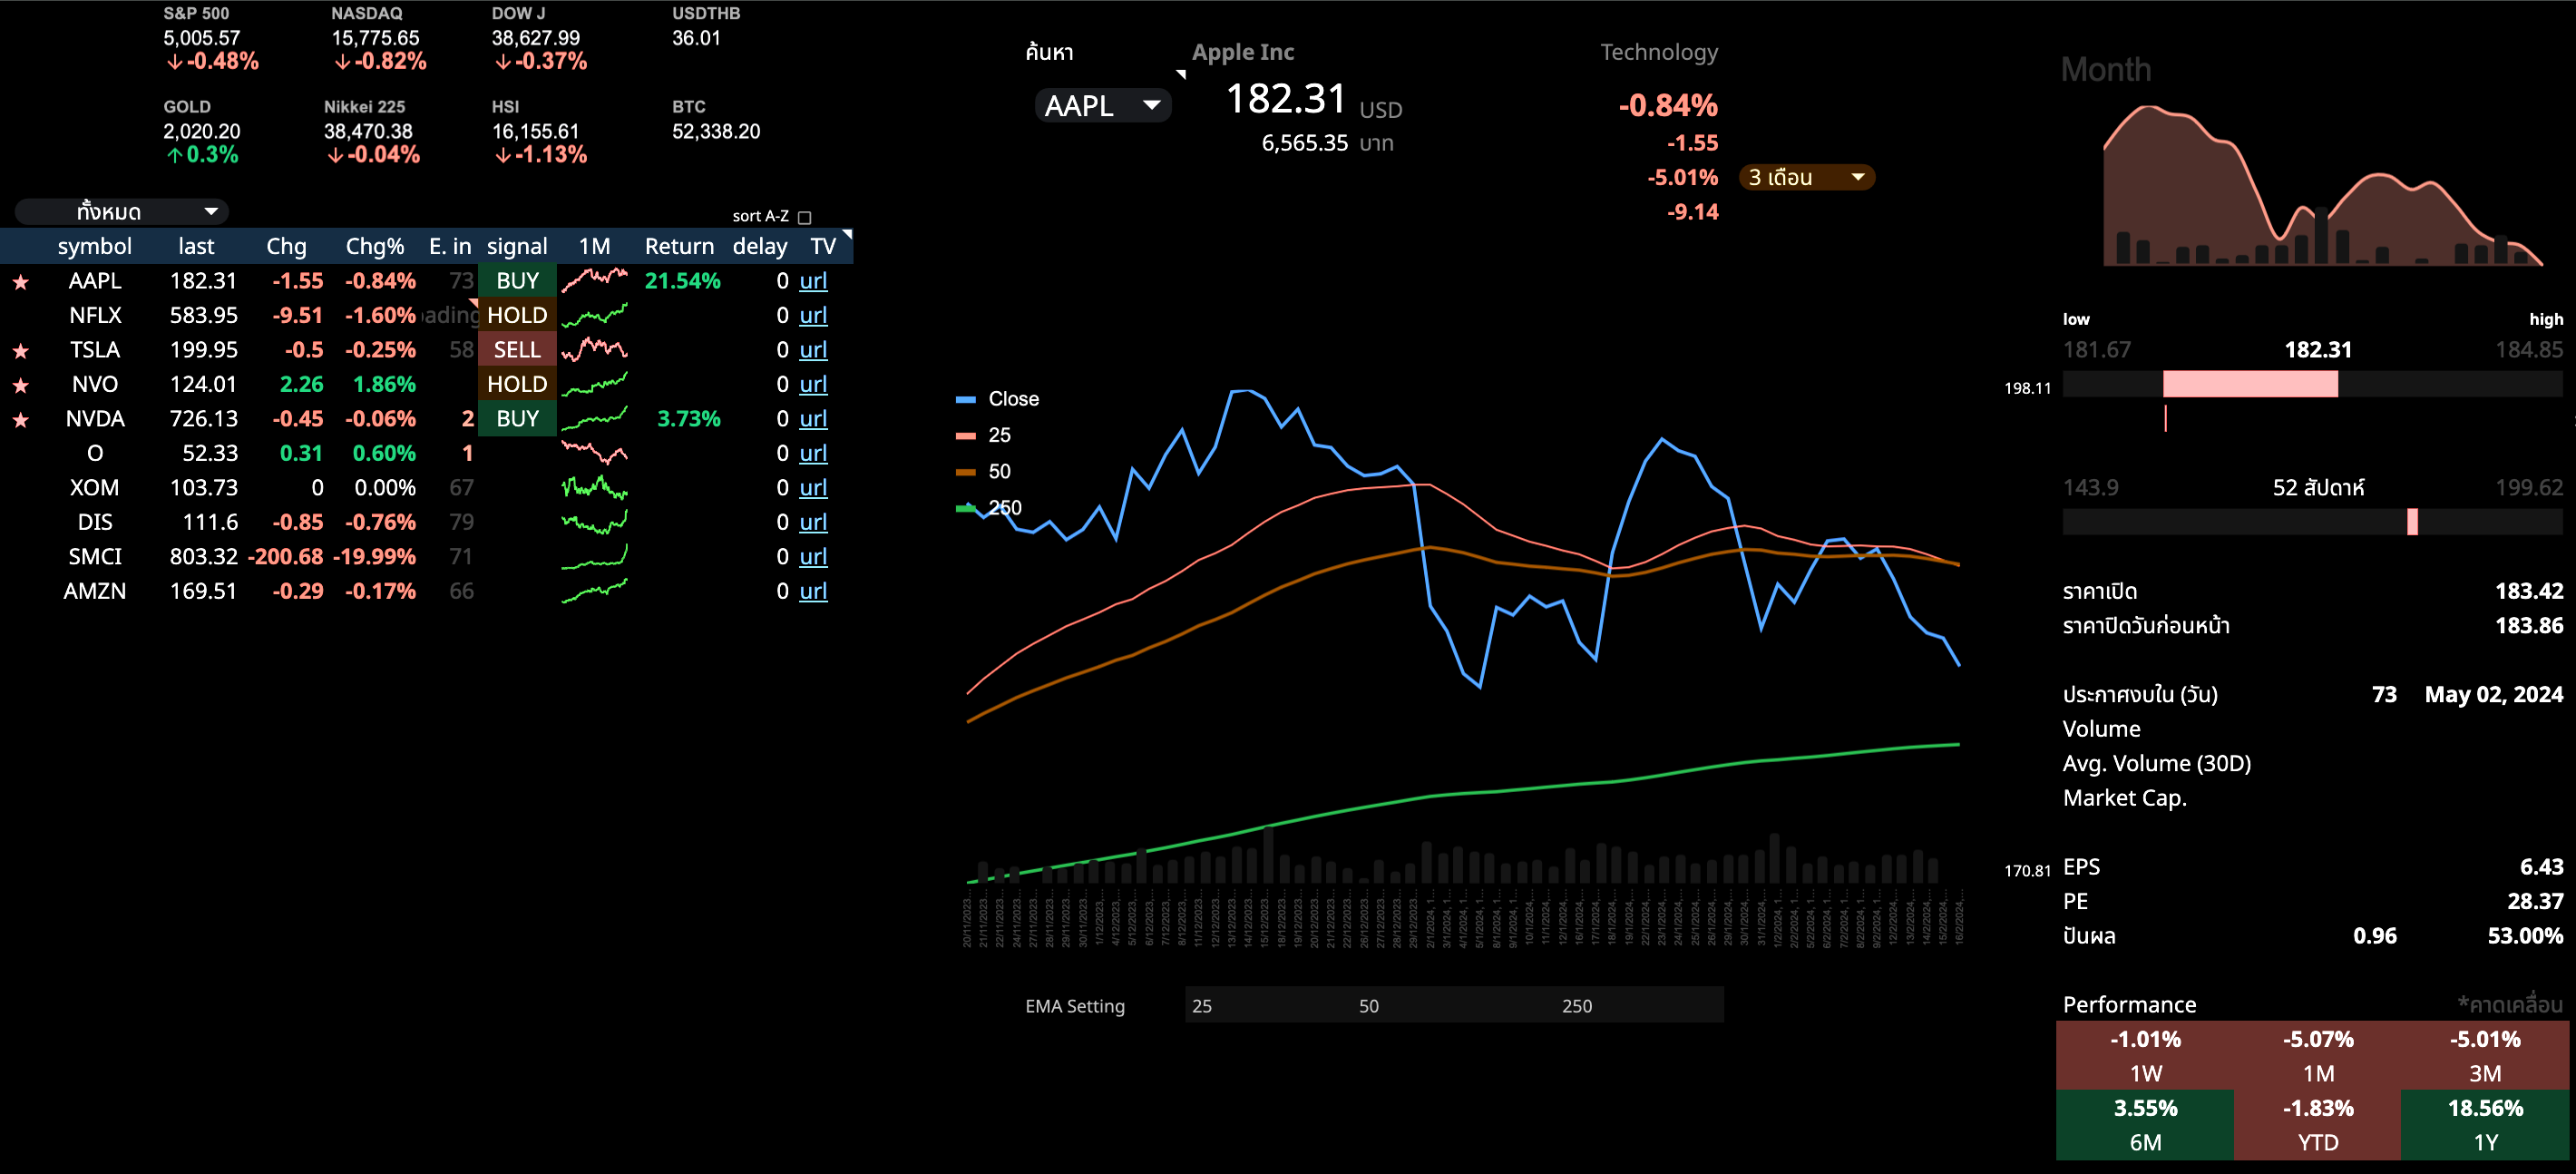Select the 1W performance cell
Viewport: 2576px width, 1174px height.
point(2145,1056)
